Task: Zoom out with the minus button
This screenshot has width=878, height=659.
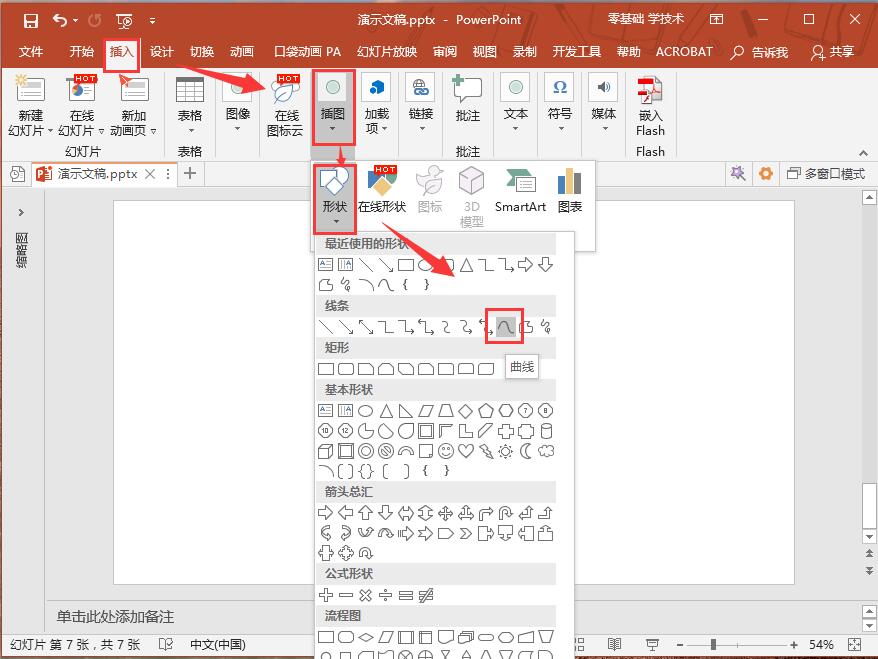Action: tap(680, 645)
